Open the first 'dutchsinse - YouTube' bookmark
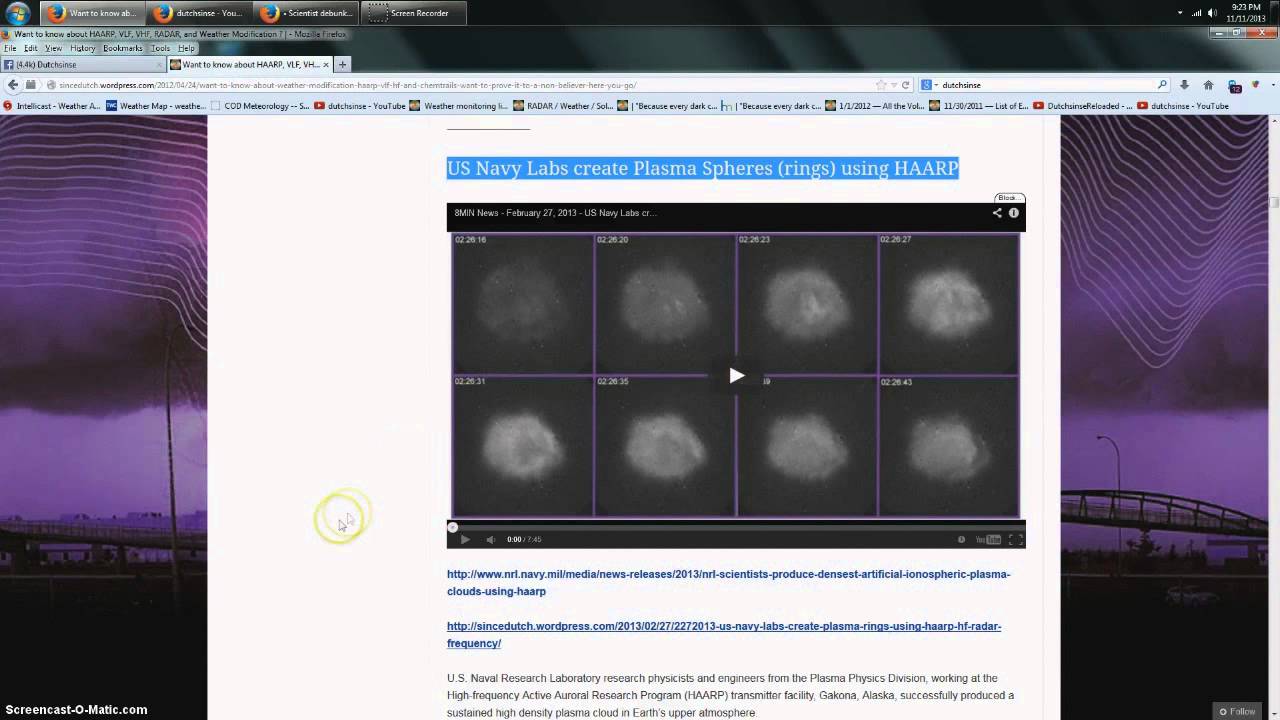Viewport: 1280px width, 720px height. (360, 105)
